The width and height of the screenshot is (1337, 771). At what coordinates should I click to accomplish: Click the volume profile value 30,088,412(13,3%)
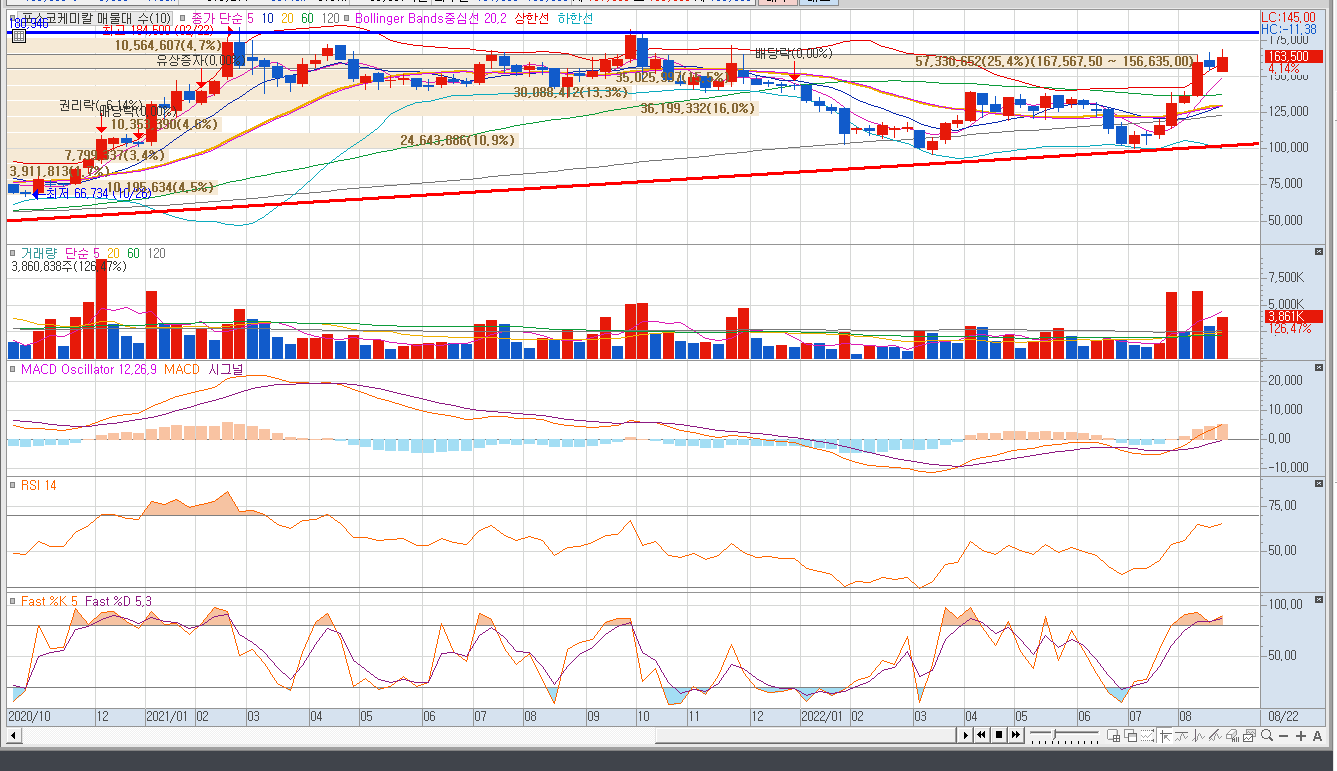coord(571,92)
